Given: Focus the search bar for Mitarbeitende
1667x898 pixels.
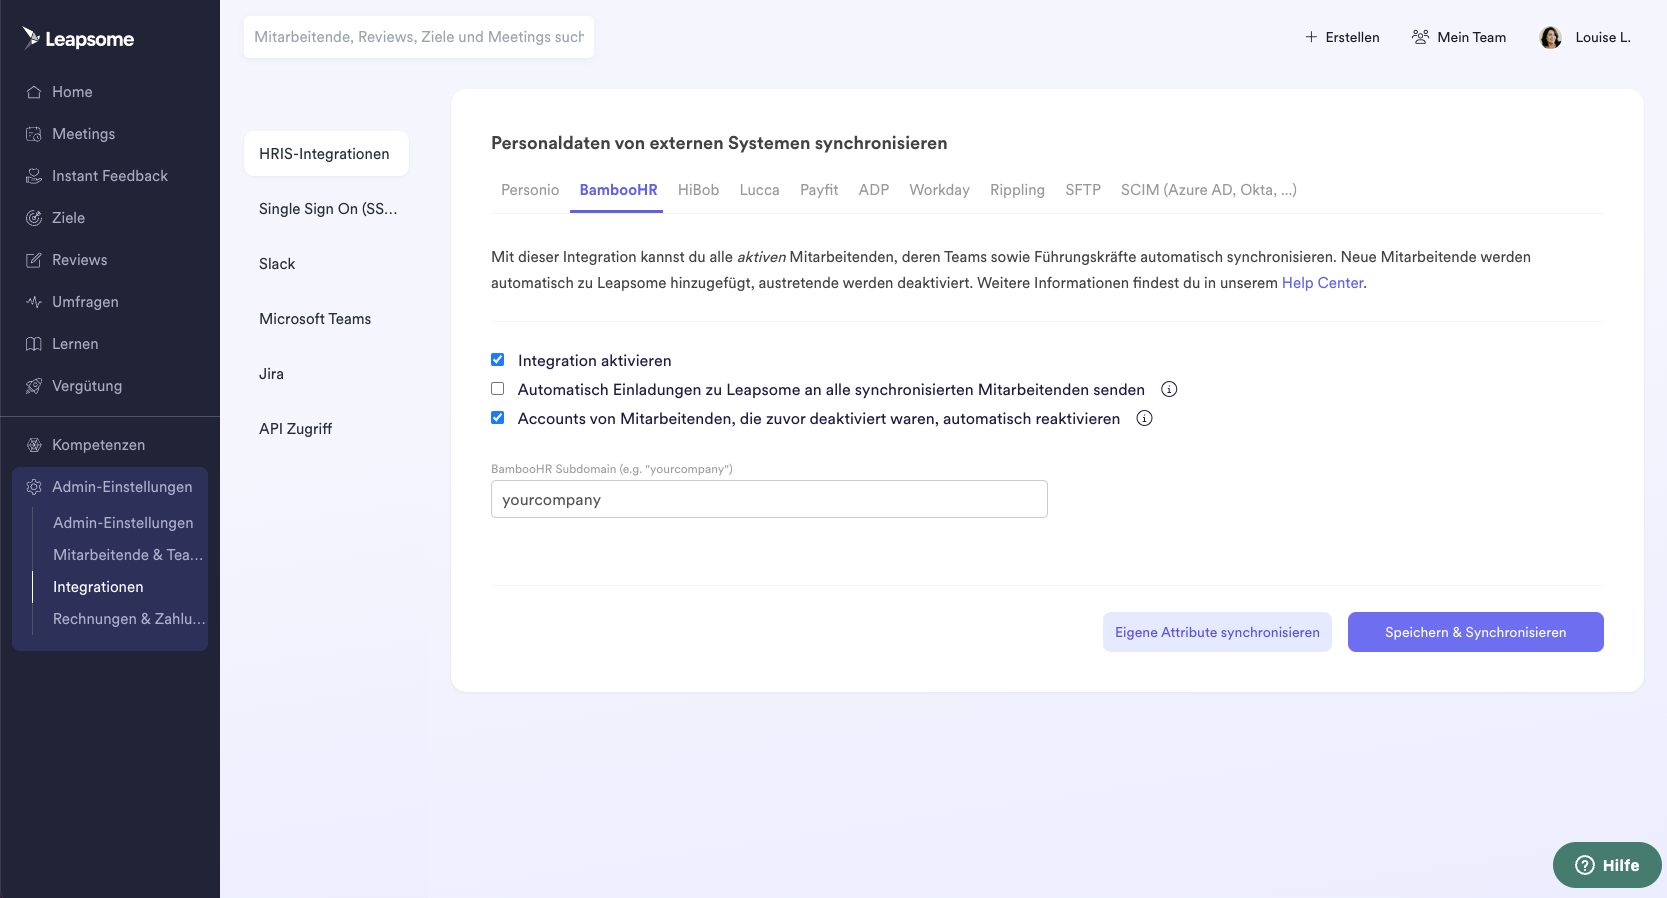Looking at the screenshot, I should (419, 37).
